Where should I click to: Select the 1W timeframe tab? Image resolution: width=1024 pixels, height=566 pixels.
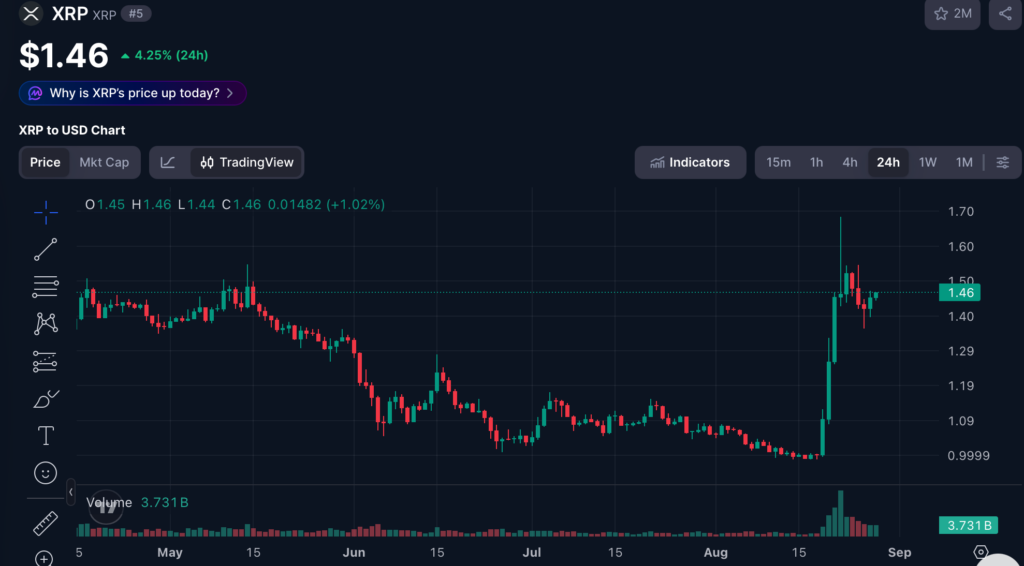pyautogui.click(x=927, y=163)
